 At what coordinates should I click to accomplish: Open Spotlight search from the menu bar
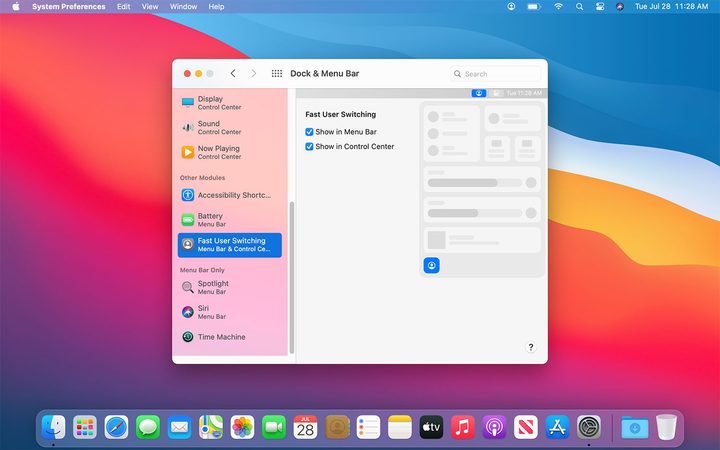579,6
